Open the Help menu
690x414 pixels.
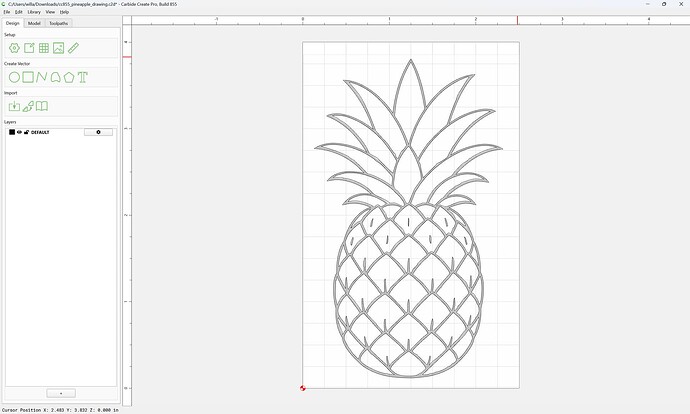pos(64,12)
